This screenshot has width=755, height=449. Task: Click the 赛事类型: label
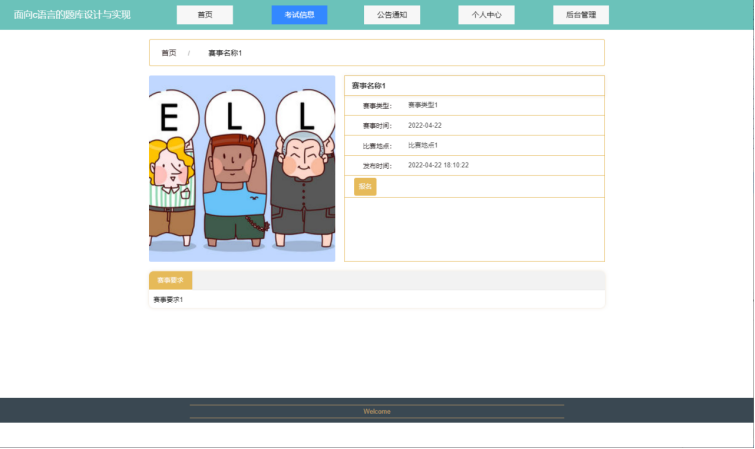pos(378,106)
